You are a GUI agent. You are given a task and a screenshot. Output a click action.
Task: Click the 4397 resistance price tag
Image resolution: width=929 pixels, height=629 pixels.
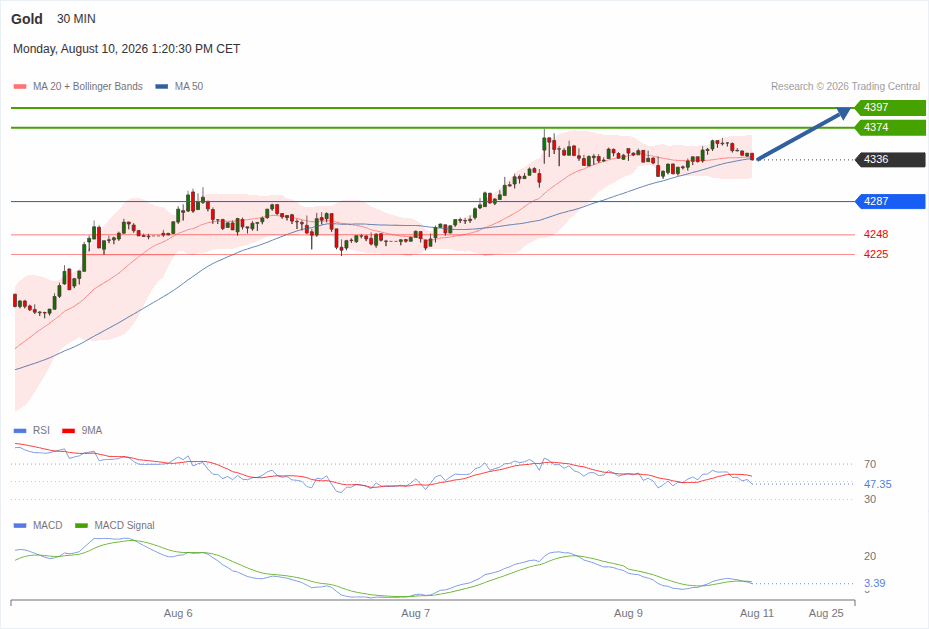[x=890, y=107]
